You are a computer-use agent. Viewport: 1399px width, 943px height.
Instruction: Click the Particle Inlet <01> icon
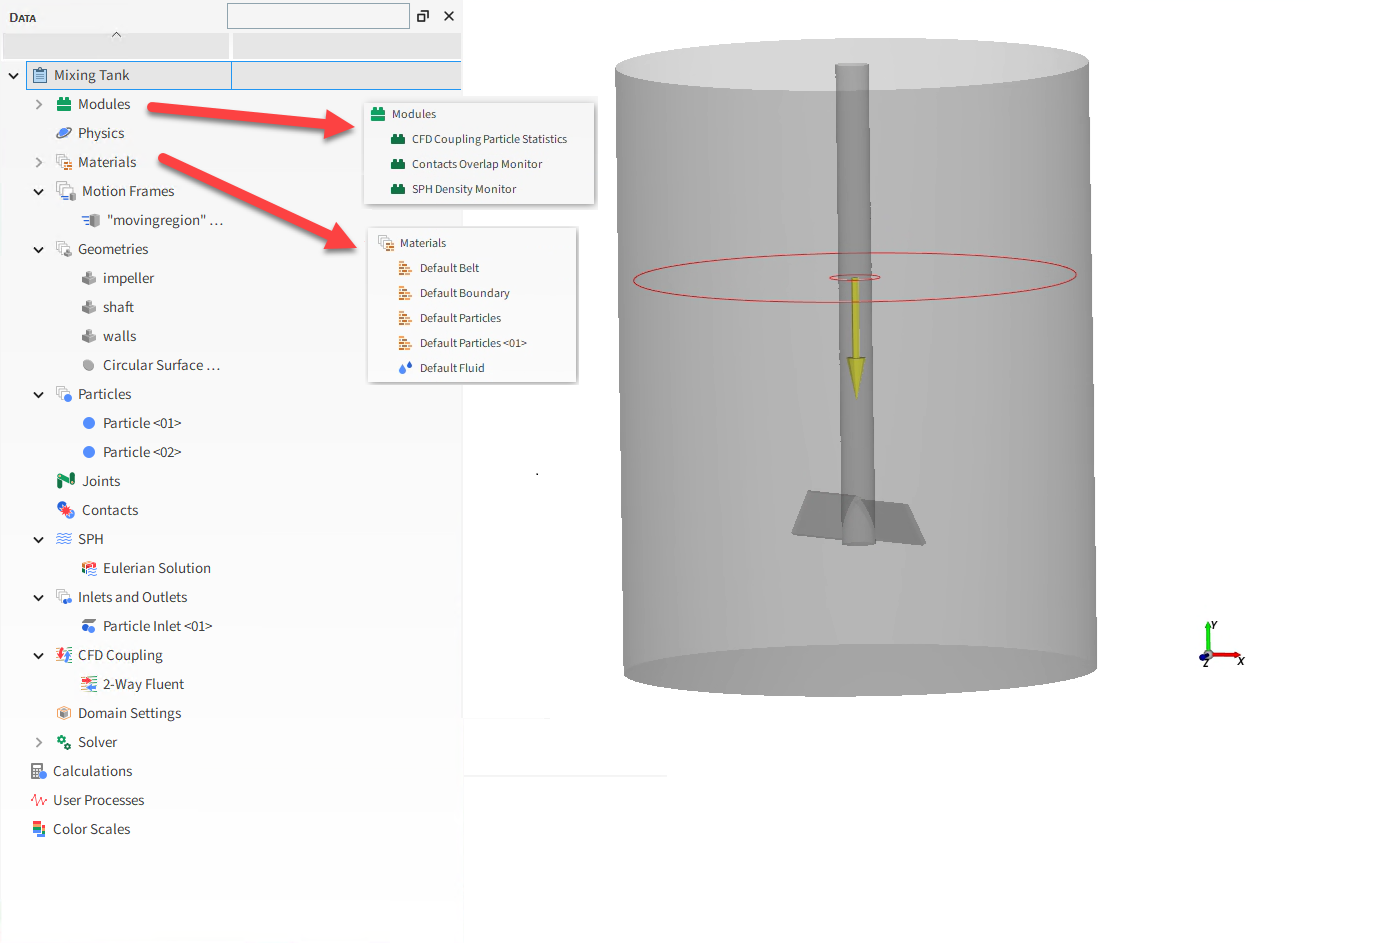(89, 626)
